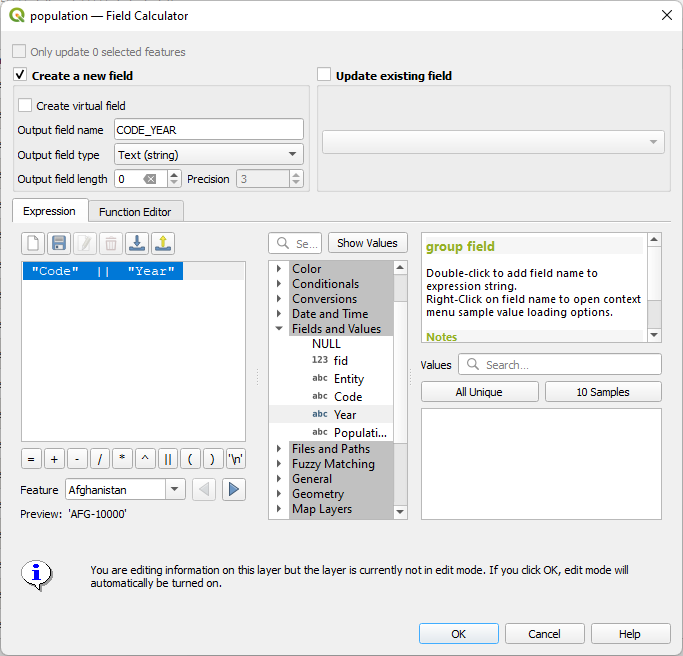This screenshot has width=683, height=656.
Task: Select the fid field
Action: pos(330,361)
